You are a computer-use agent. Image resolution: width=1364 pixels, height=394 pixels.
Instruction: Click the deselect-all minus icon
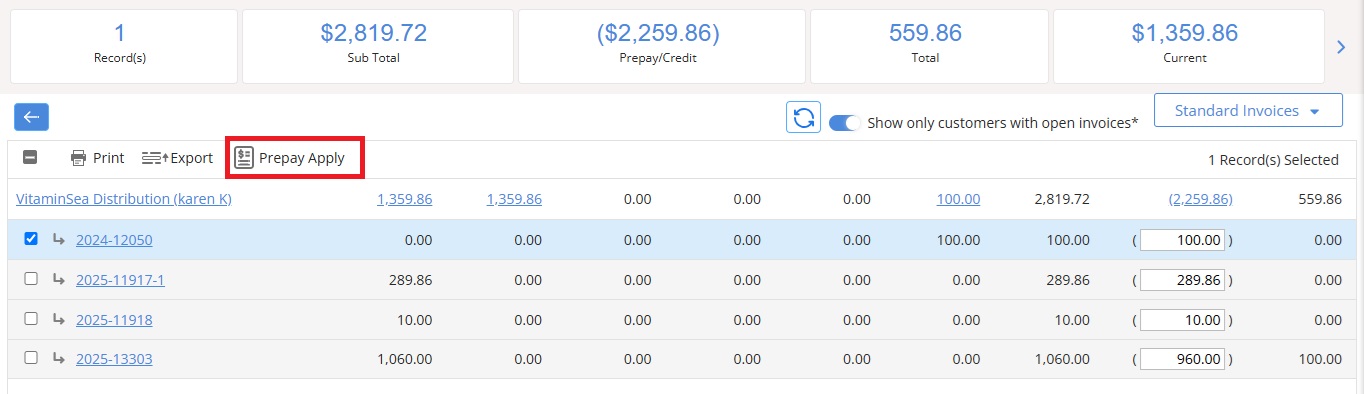(x=30, y=158)
